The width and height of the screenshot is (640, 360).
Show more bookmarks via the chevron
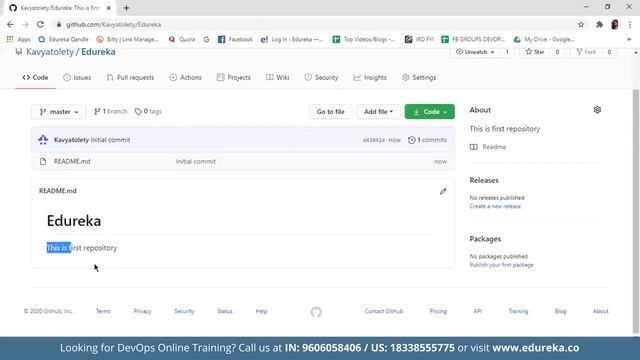629,39
